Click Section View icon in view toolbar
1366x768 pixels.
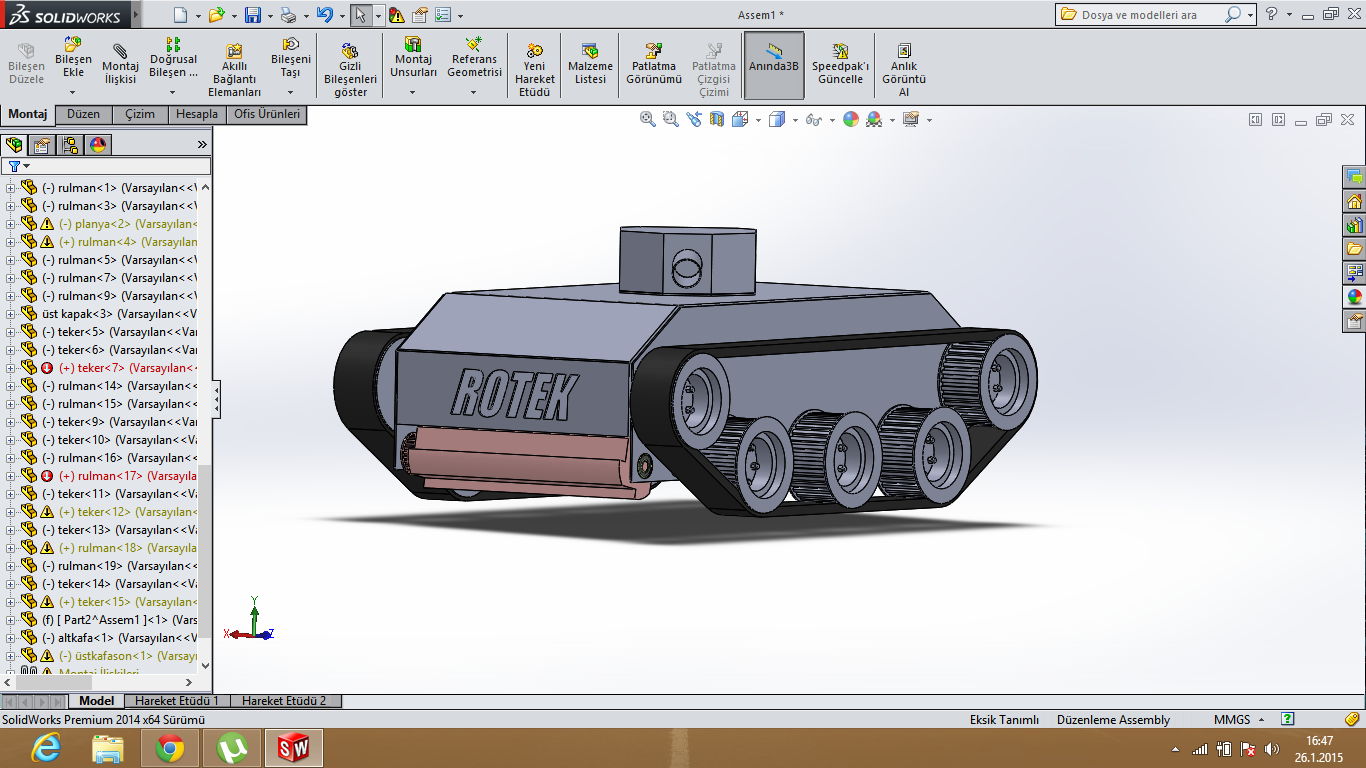tap(716, 119)
